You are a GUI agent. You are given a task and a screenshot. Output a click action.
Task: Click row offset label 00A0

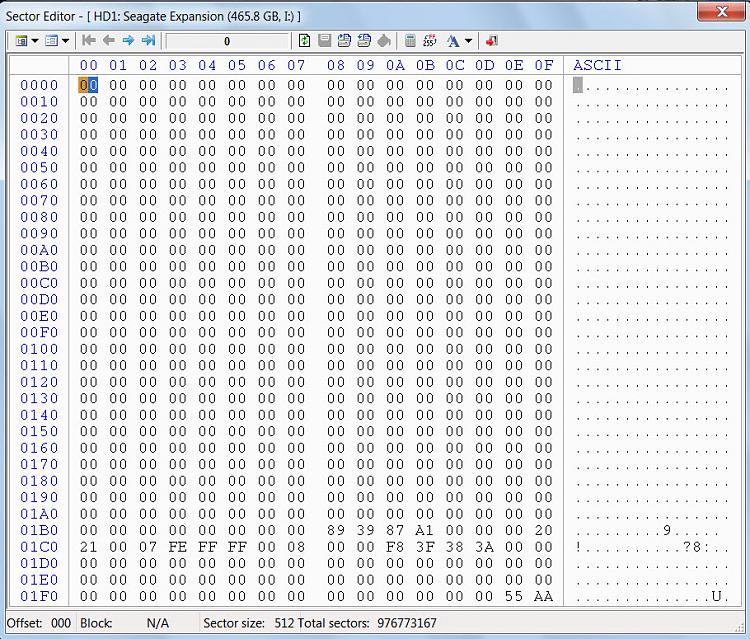coord(39,250)
